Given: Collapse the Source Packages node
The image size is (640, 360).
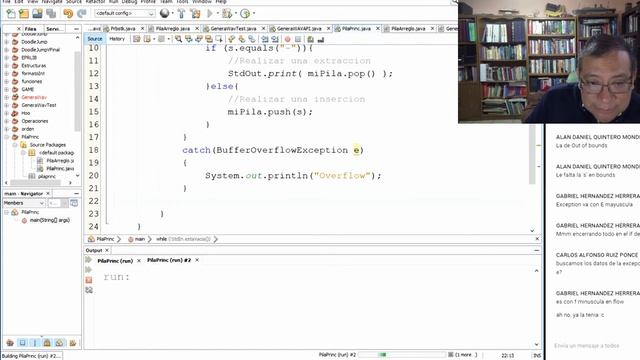Looking at the screenshot, I should pyautogui.click(x=15, y=144).
